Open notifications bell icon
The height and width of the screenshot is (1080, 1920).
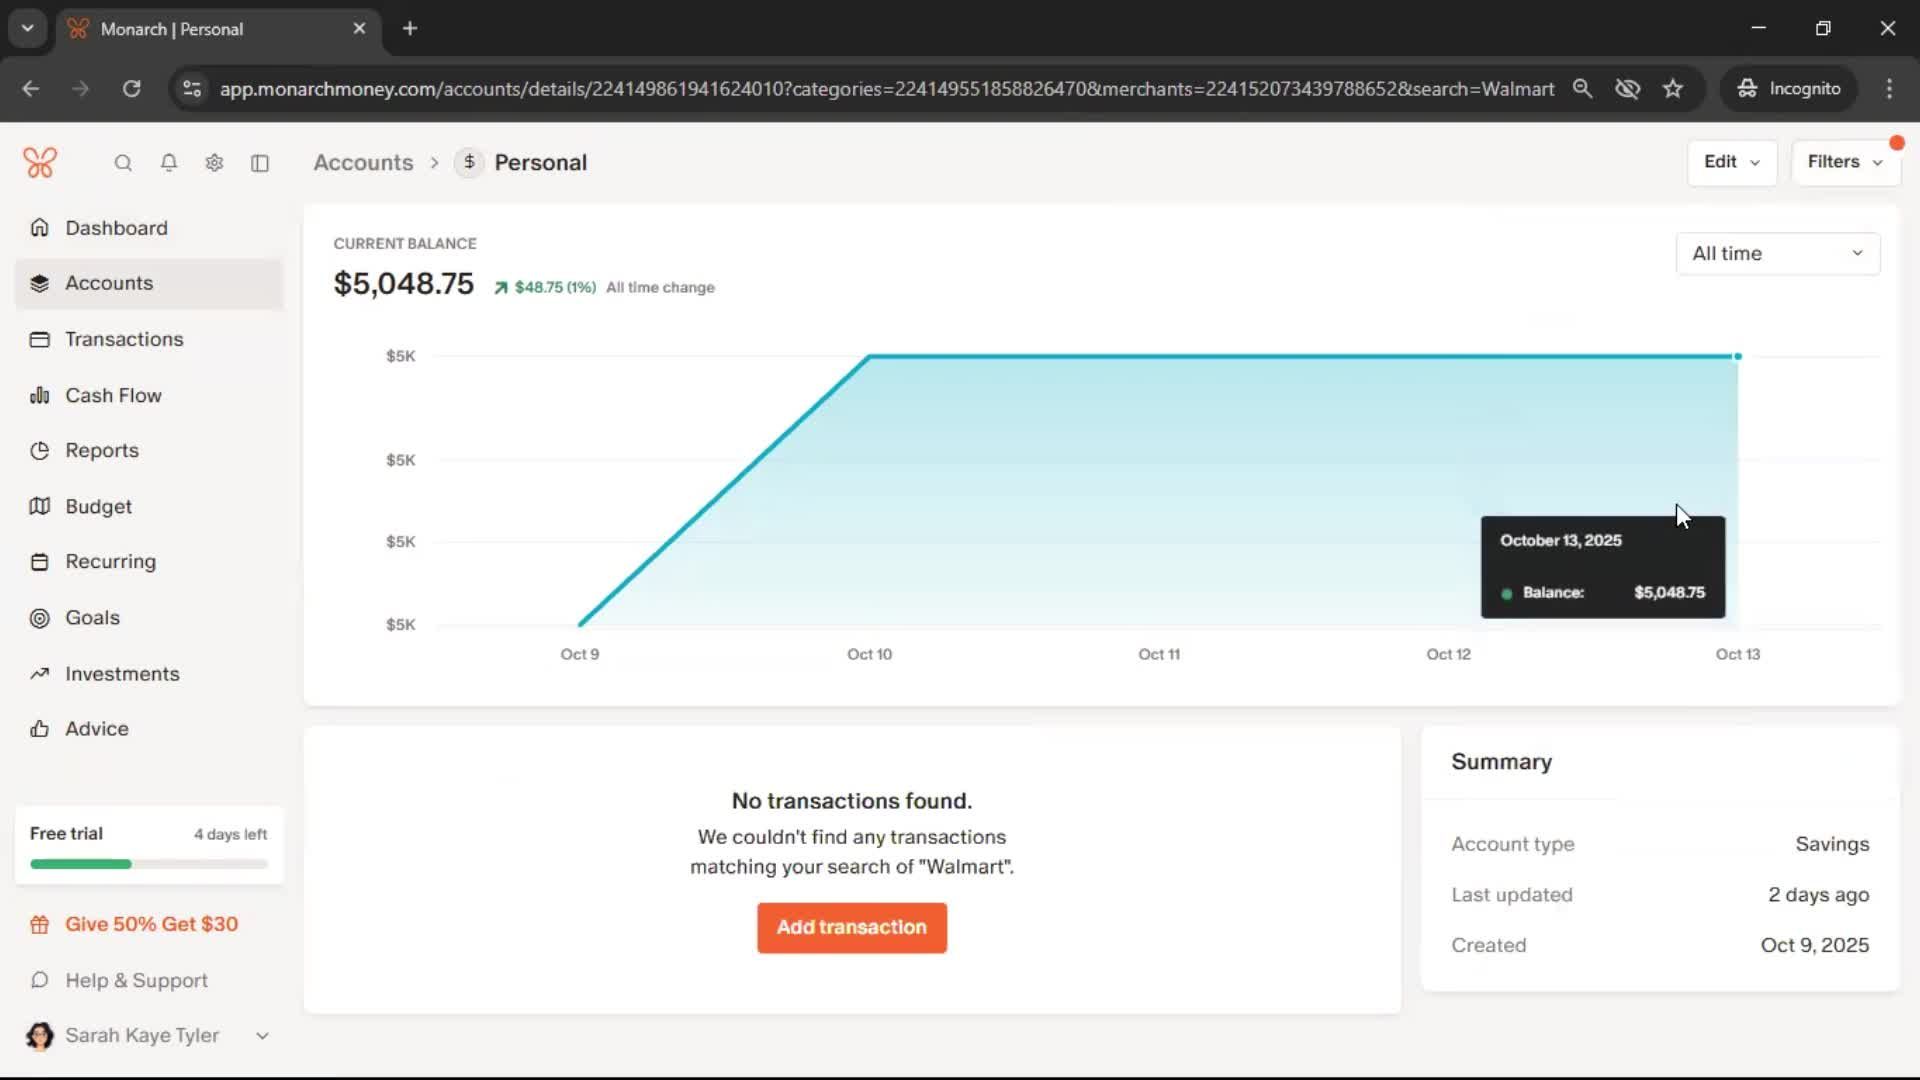pyautogui.click(x=169, y=163)
